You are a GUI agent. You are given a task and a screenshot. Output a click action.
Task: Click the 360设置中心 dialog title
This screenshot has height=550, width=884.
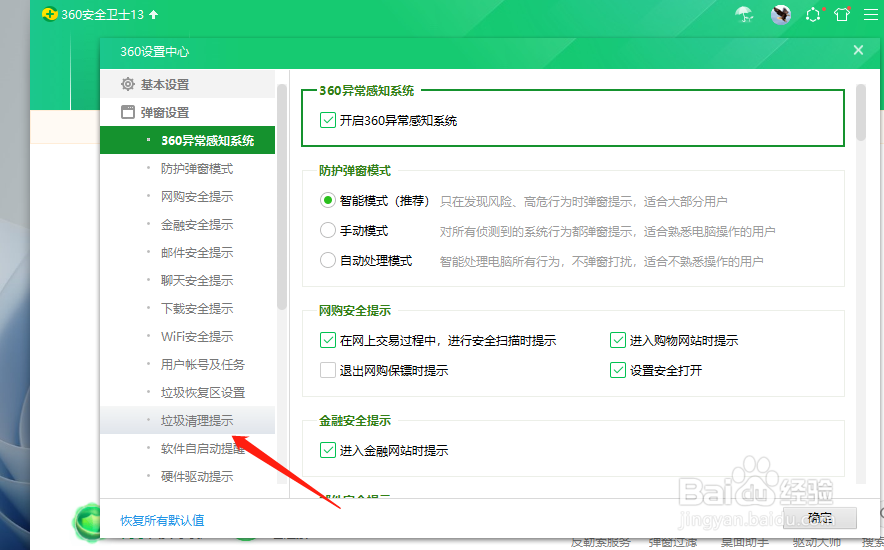pos(154,51)
